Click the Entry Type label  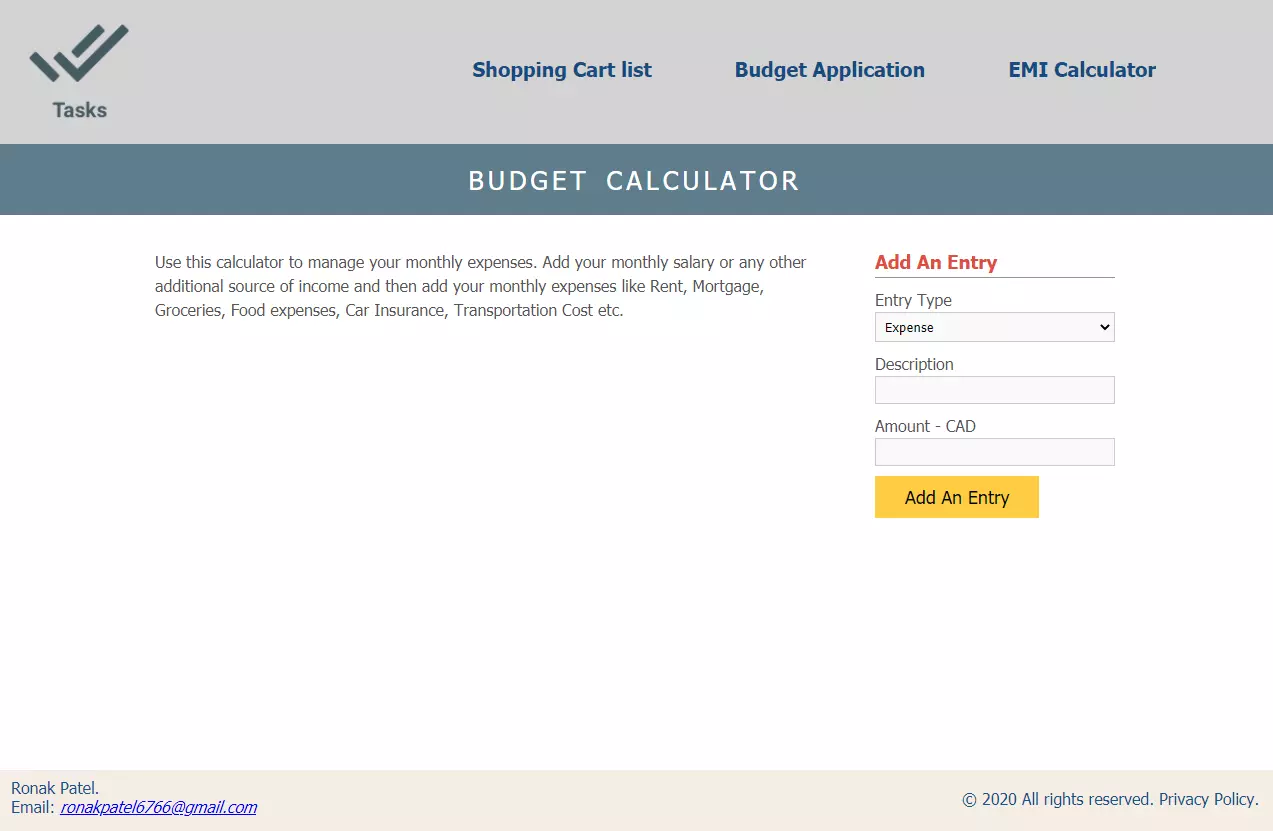click(x=913, y=300)
